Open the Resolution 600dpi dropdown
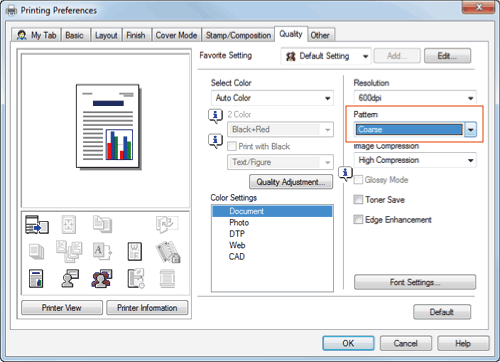Image resolution: width=500 pixels, height=362 pixels. (415, 98)
